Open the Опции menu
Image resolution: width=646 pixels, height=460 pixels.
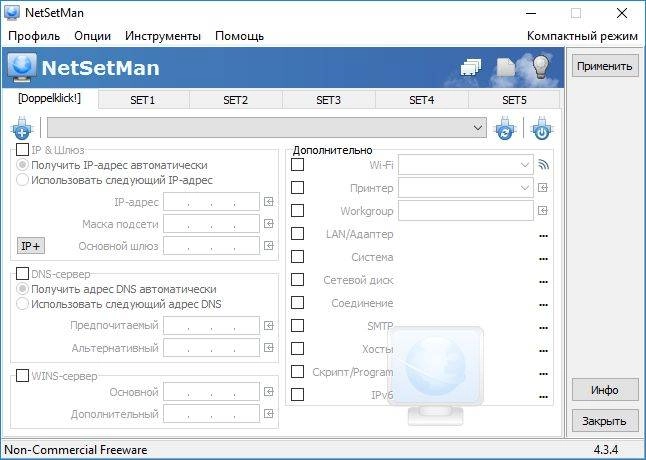coord(93,36)
